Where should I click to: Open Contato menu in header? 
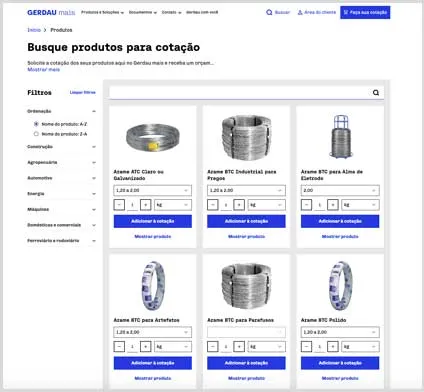pyautogui.click(x=171, y=12)
